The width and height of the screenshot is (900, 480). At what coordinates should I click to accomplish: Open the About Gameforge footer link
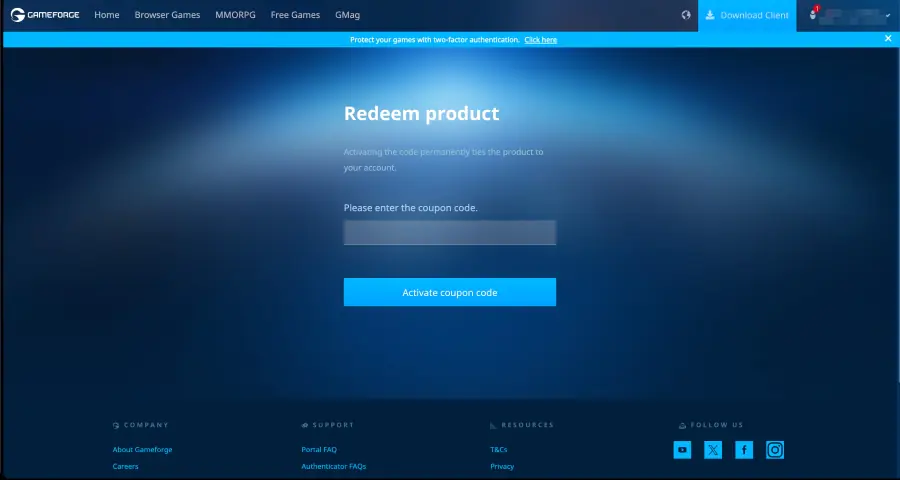pos(142,450)
